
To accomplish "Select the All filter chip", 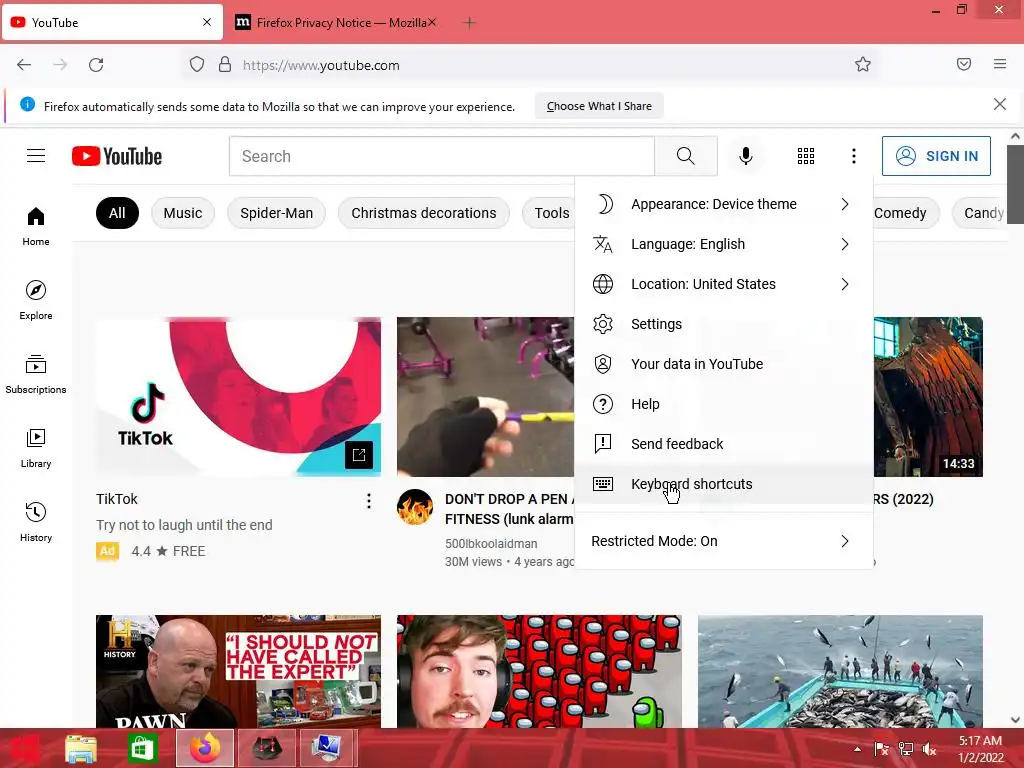I will click(x=117, y=213).
